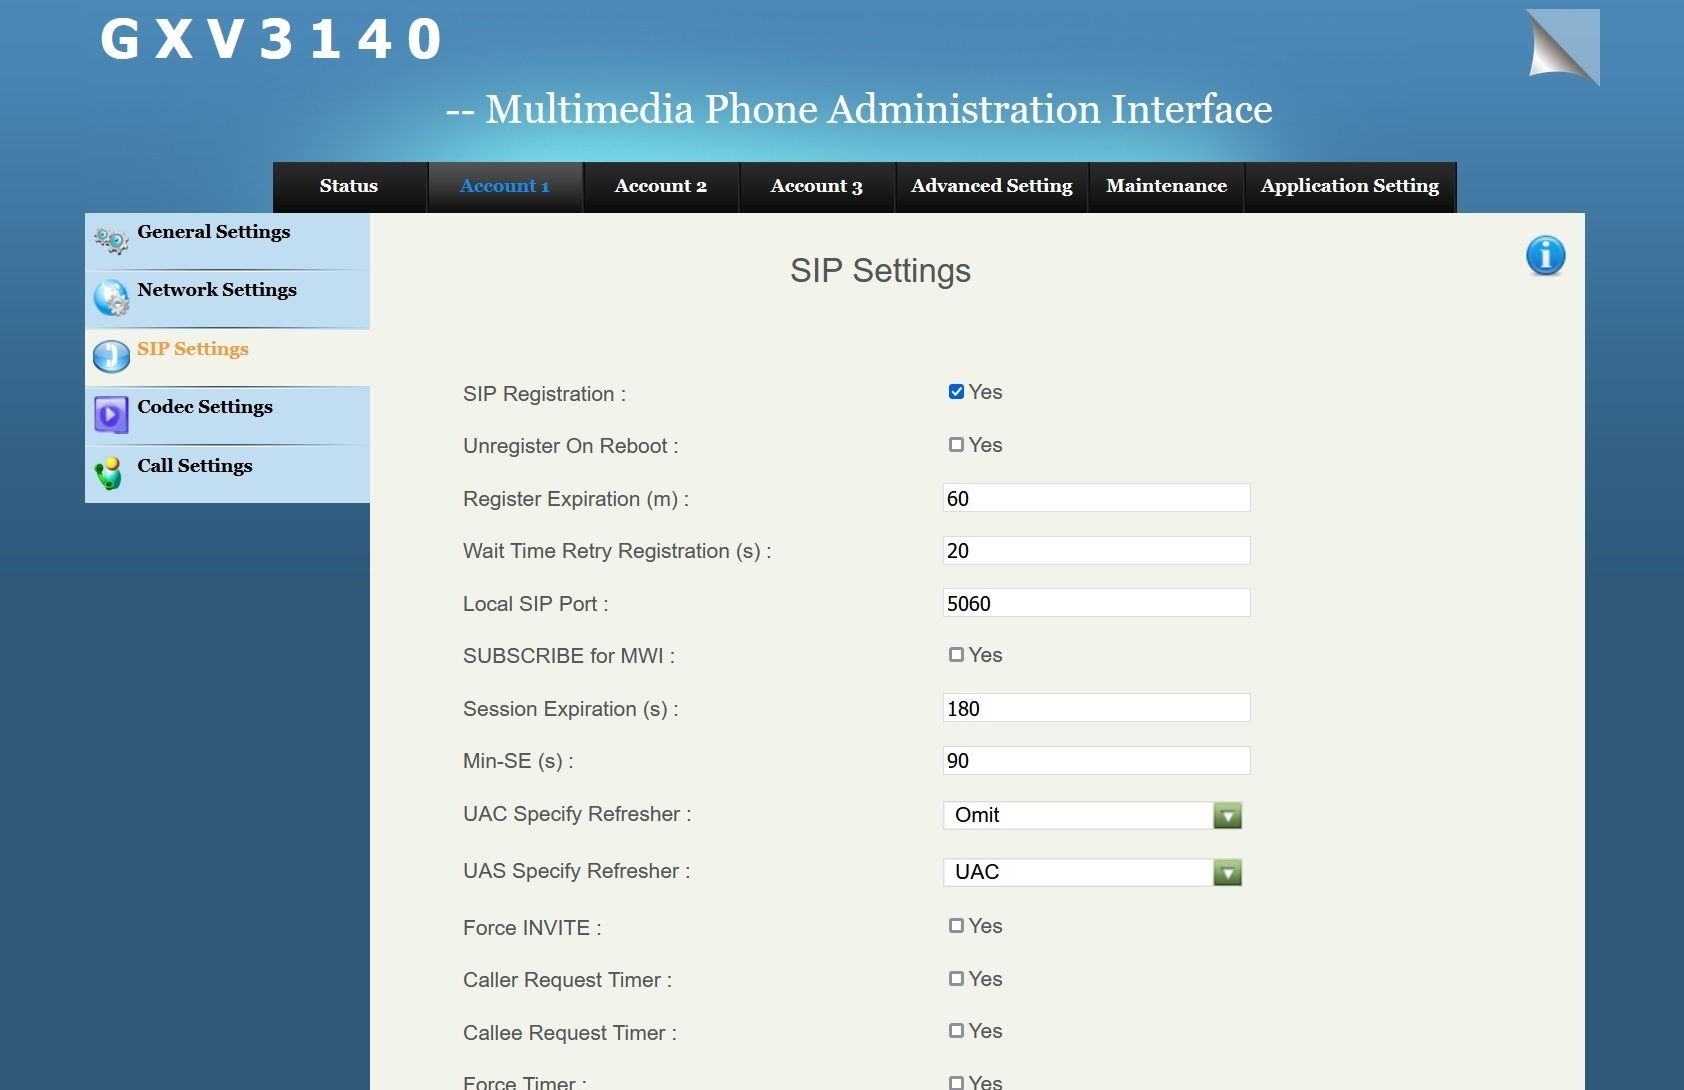Click the General Settings gears icon
Viewport: 1684px width, 1090px height.
coord(111,240)
